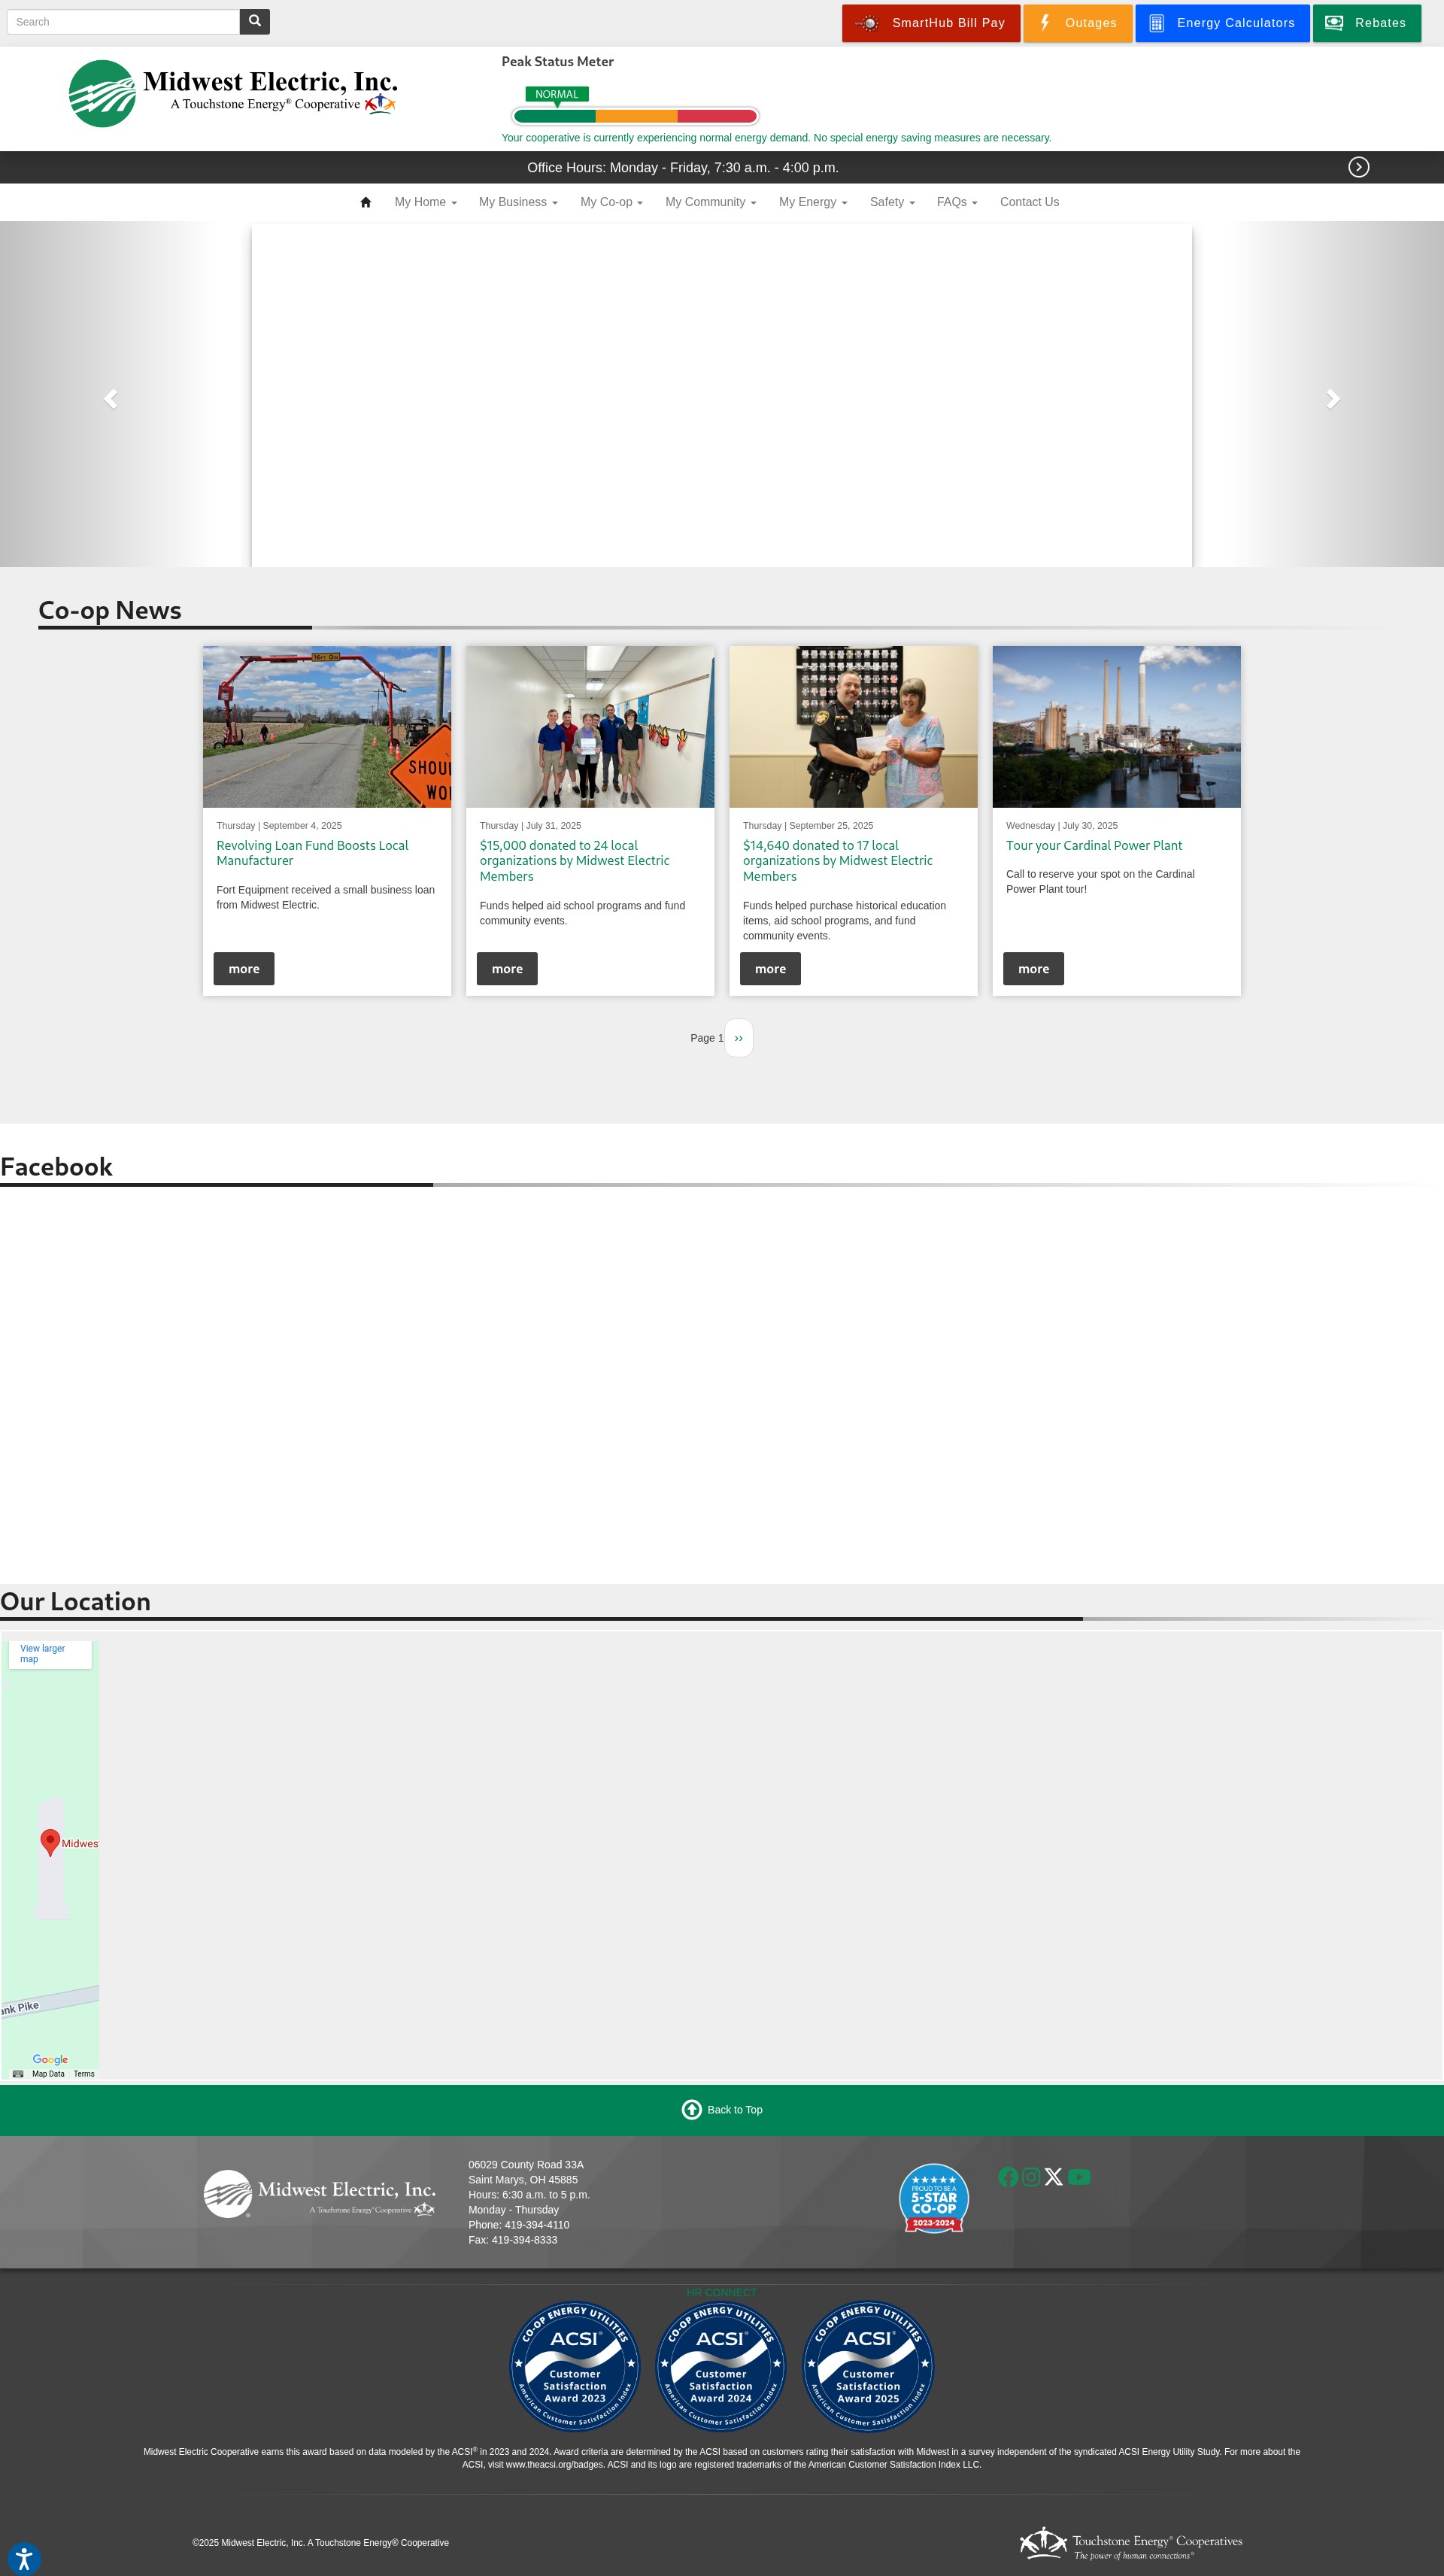This screenshot has width=1444, height=2576.
Task: Click the Outages button
Action: pyautogui.click(x=1077, y=23)
